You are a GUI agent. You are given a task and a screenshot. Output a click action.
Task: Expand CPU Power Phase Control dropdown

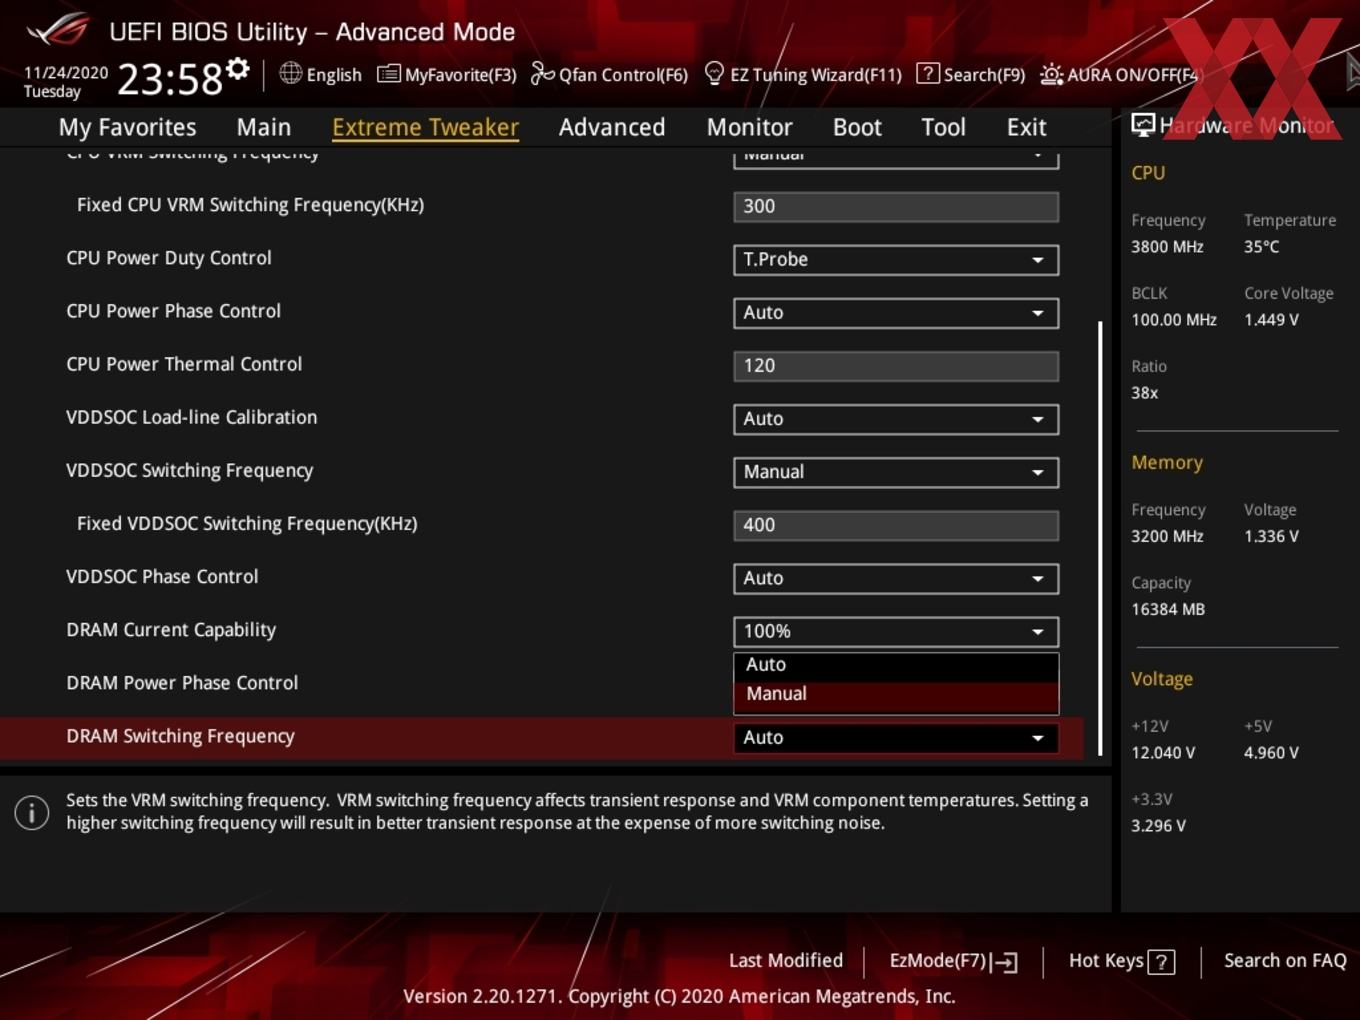click(x=896, y=312)
